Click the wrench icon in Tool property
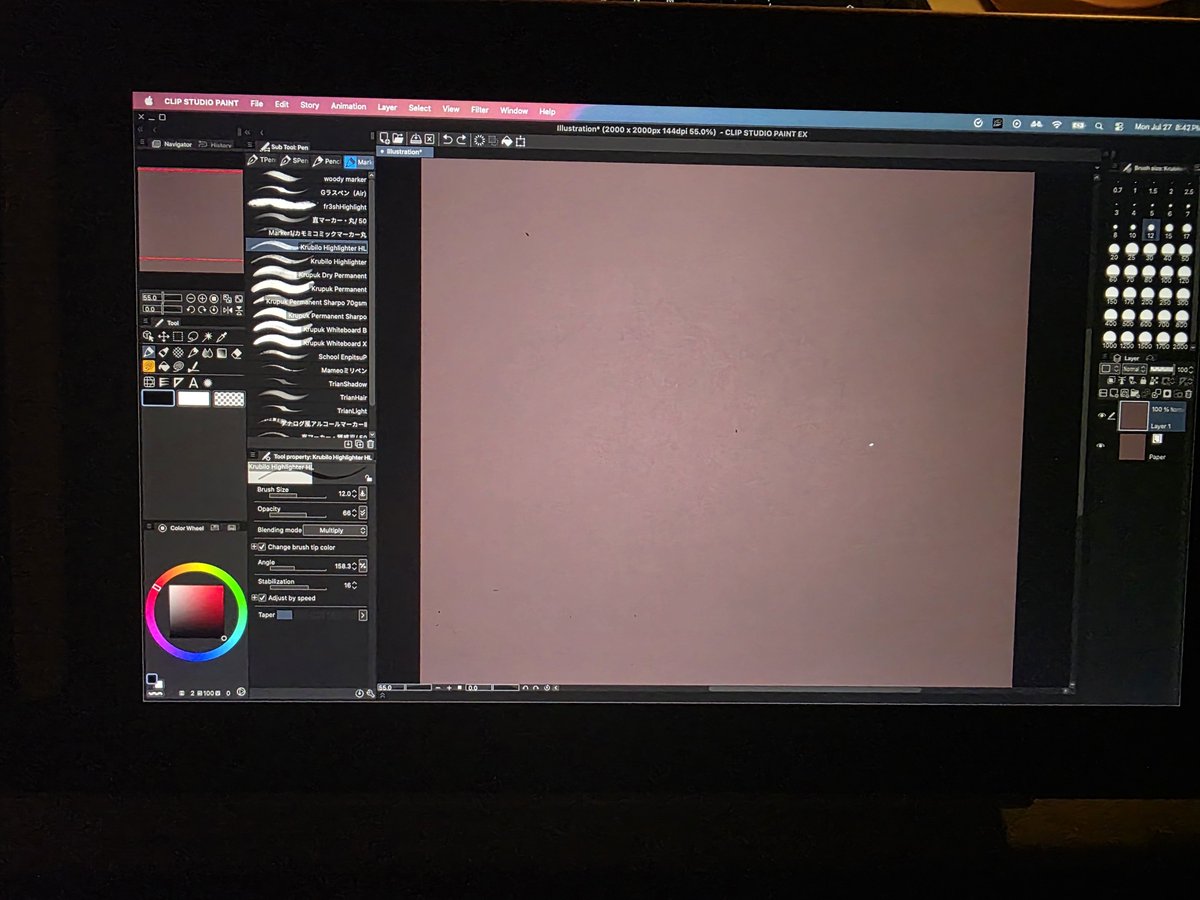 click(371, 692)
